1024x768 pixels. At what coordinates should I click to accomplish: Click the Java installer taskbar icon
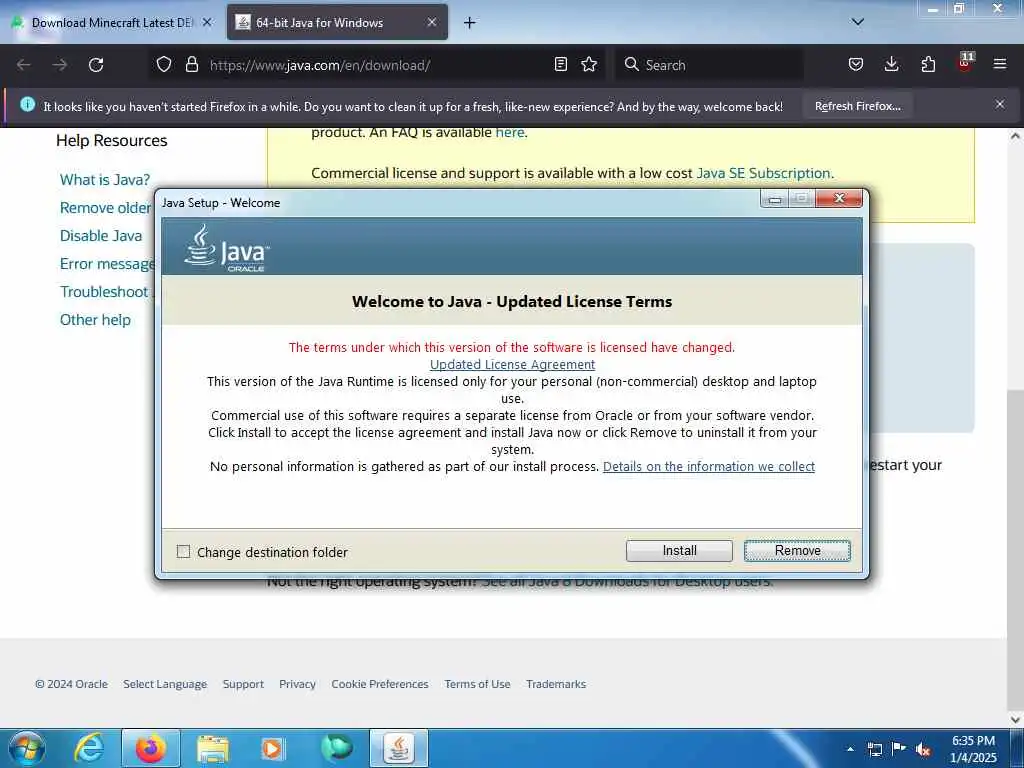click(399, 748)
